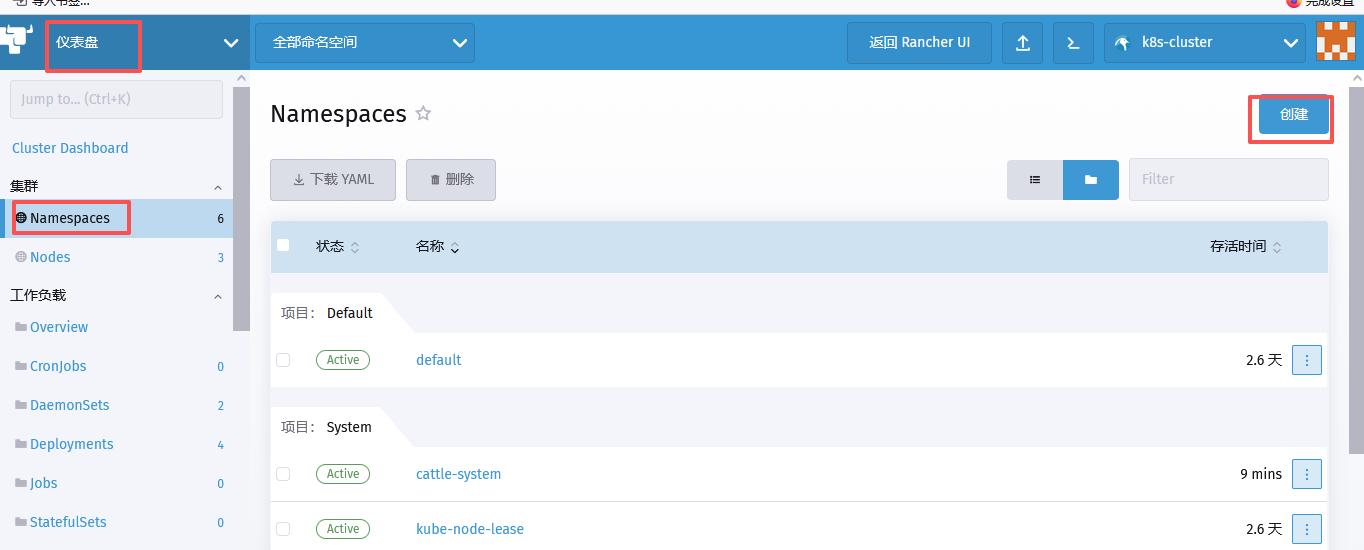Toggle the select-all checkbox in the header
This screenshot has height=550, width=1364.
point(283,245)
